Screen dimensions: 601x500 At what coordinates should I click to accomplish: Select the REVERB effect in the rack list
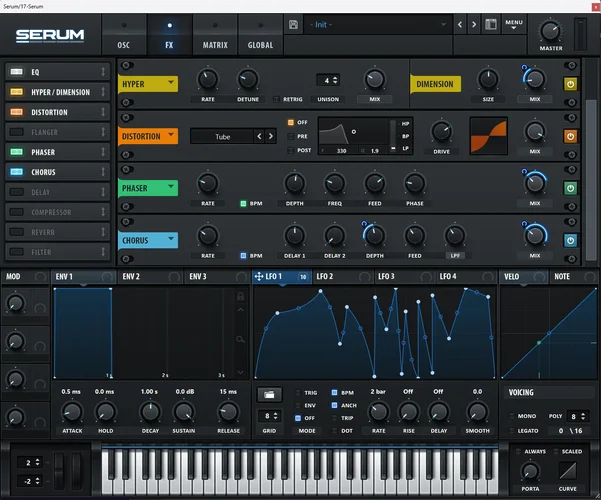coord(56,232)
